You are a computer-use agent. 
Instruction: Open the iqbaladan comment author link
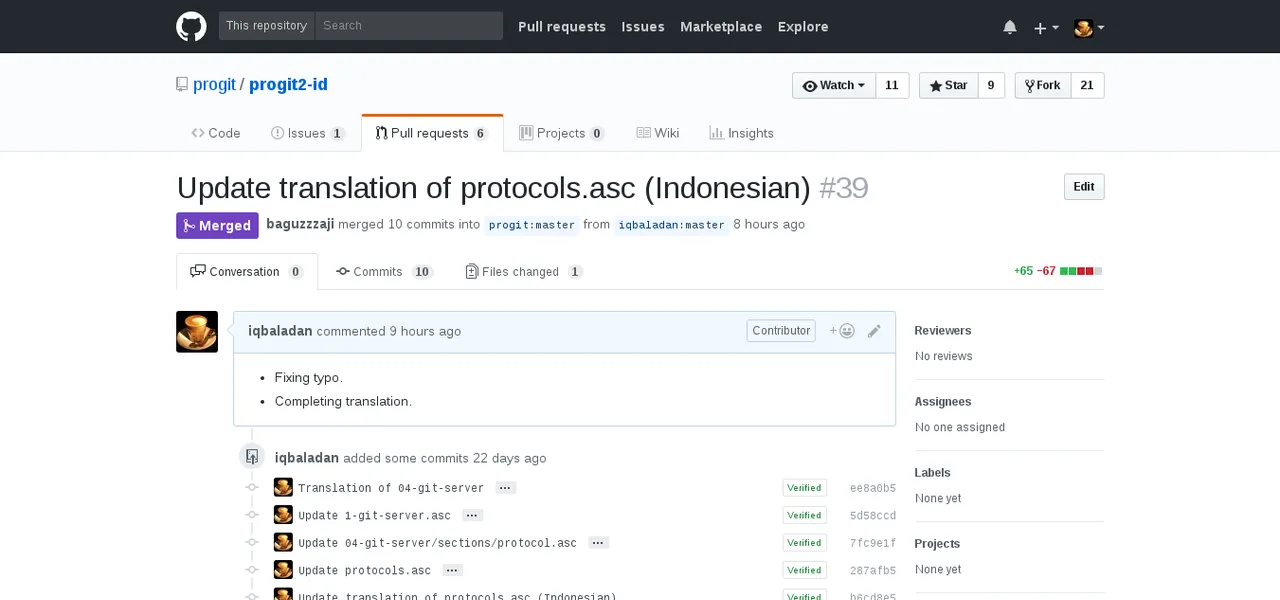280,331
